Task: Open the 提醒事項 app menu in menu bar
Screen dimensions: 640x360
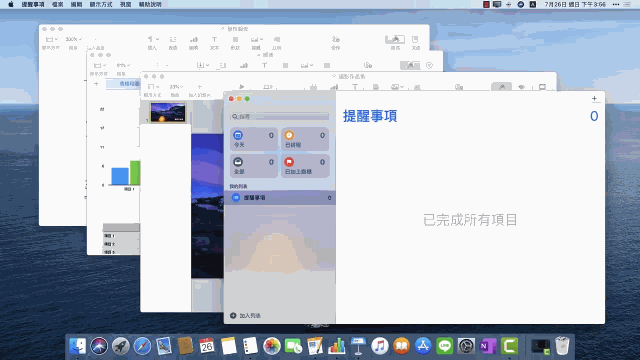Action: click(33, 4)
